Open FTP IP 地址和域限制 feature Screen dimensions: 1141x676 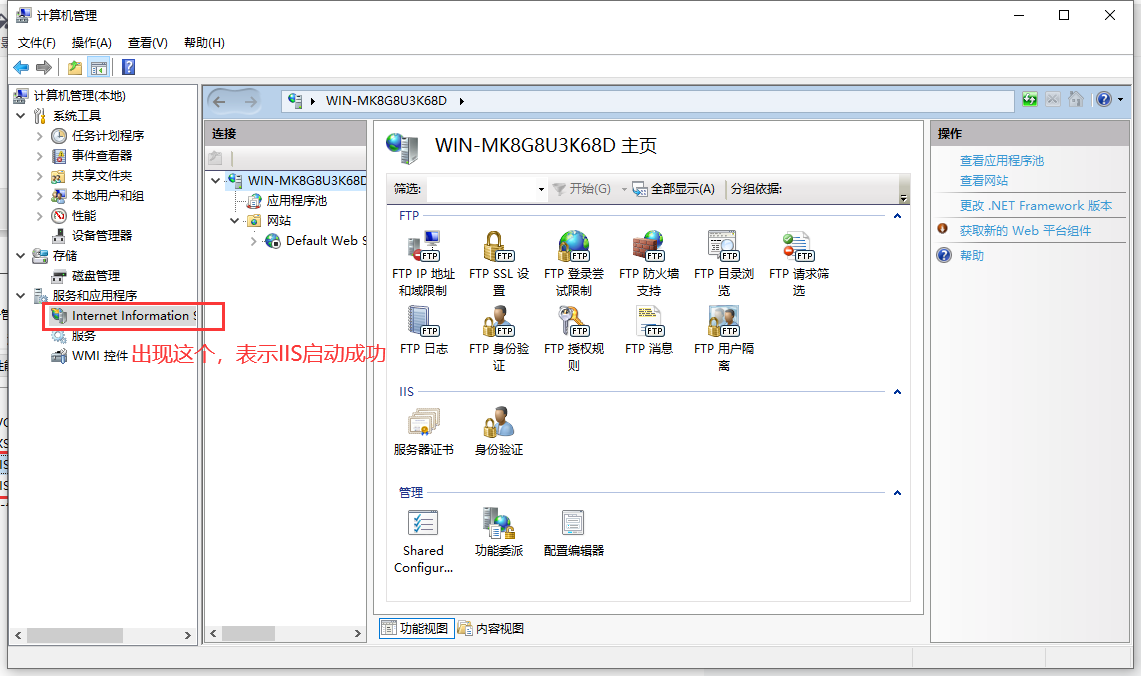click(423, 263)
